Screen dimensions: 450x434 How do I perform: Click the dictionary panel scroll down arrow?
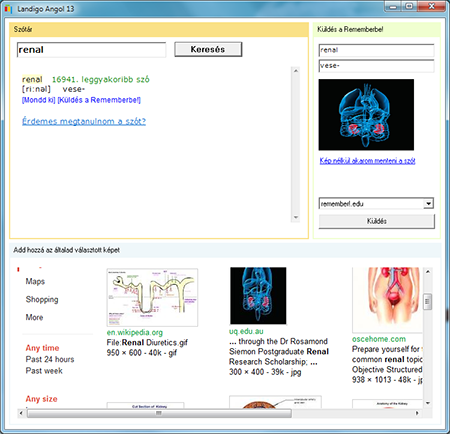click(x=295, y=218)
